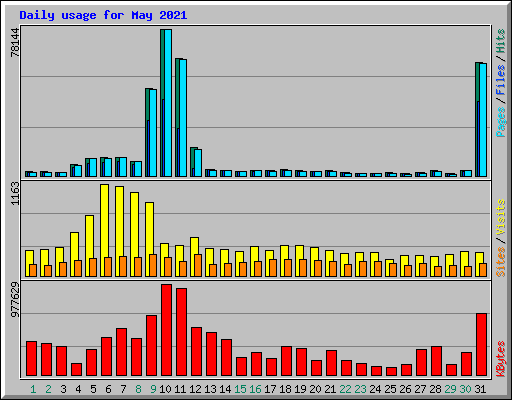Click the red KBytes bar for day 1
Screen dimensions: 512x400
(31, 359)
